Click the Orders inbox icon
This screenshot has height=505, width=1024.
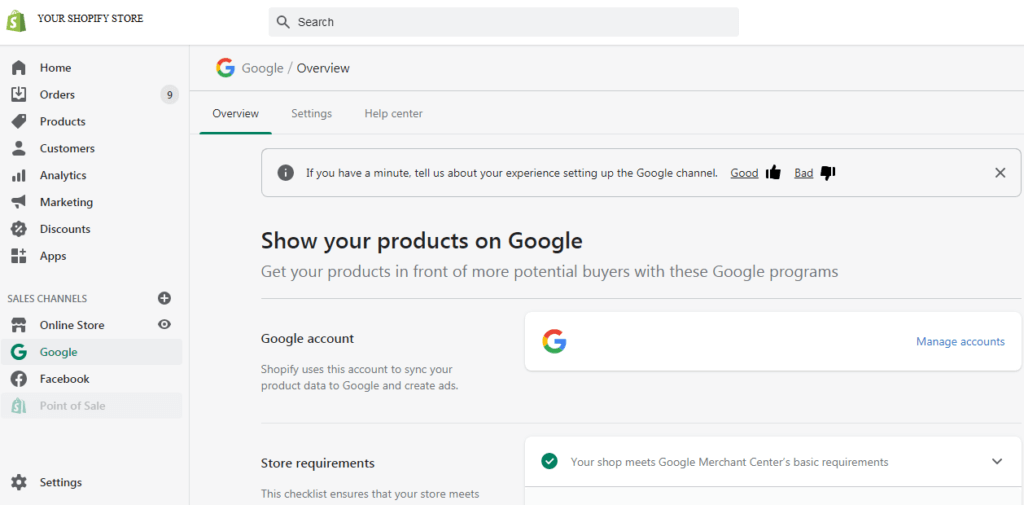coord(19,95)
